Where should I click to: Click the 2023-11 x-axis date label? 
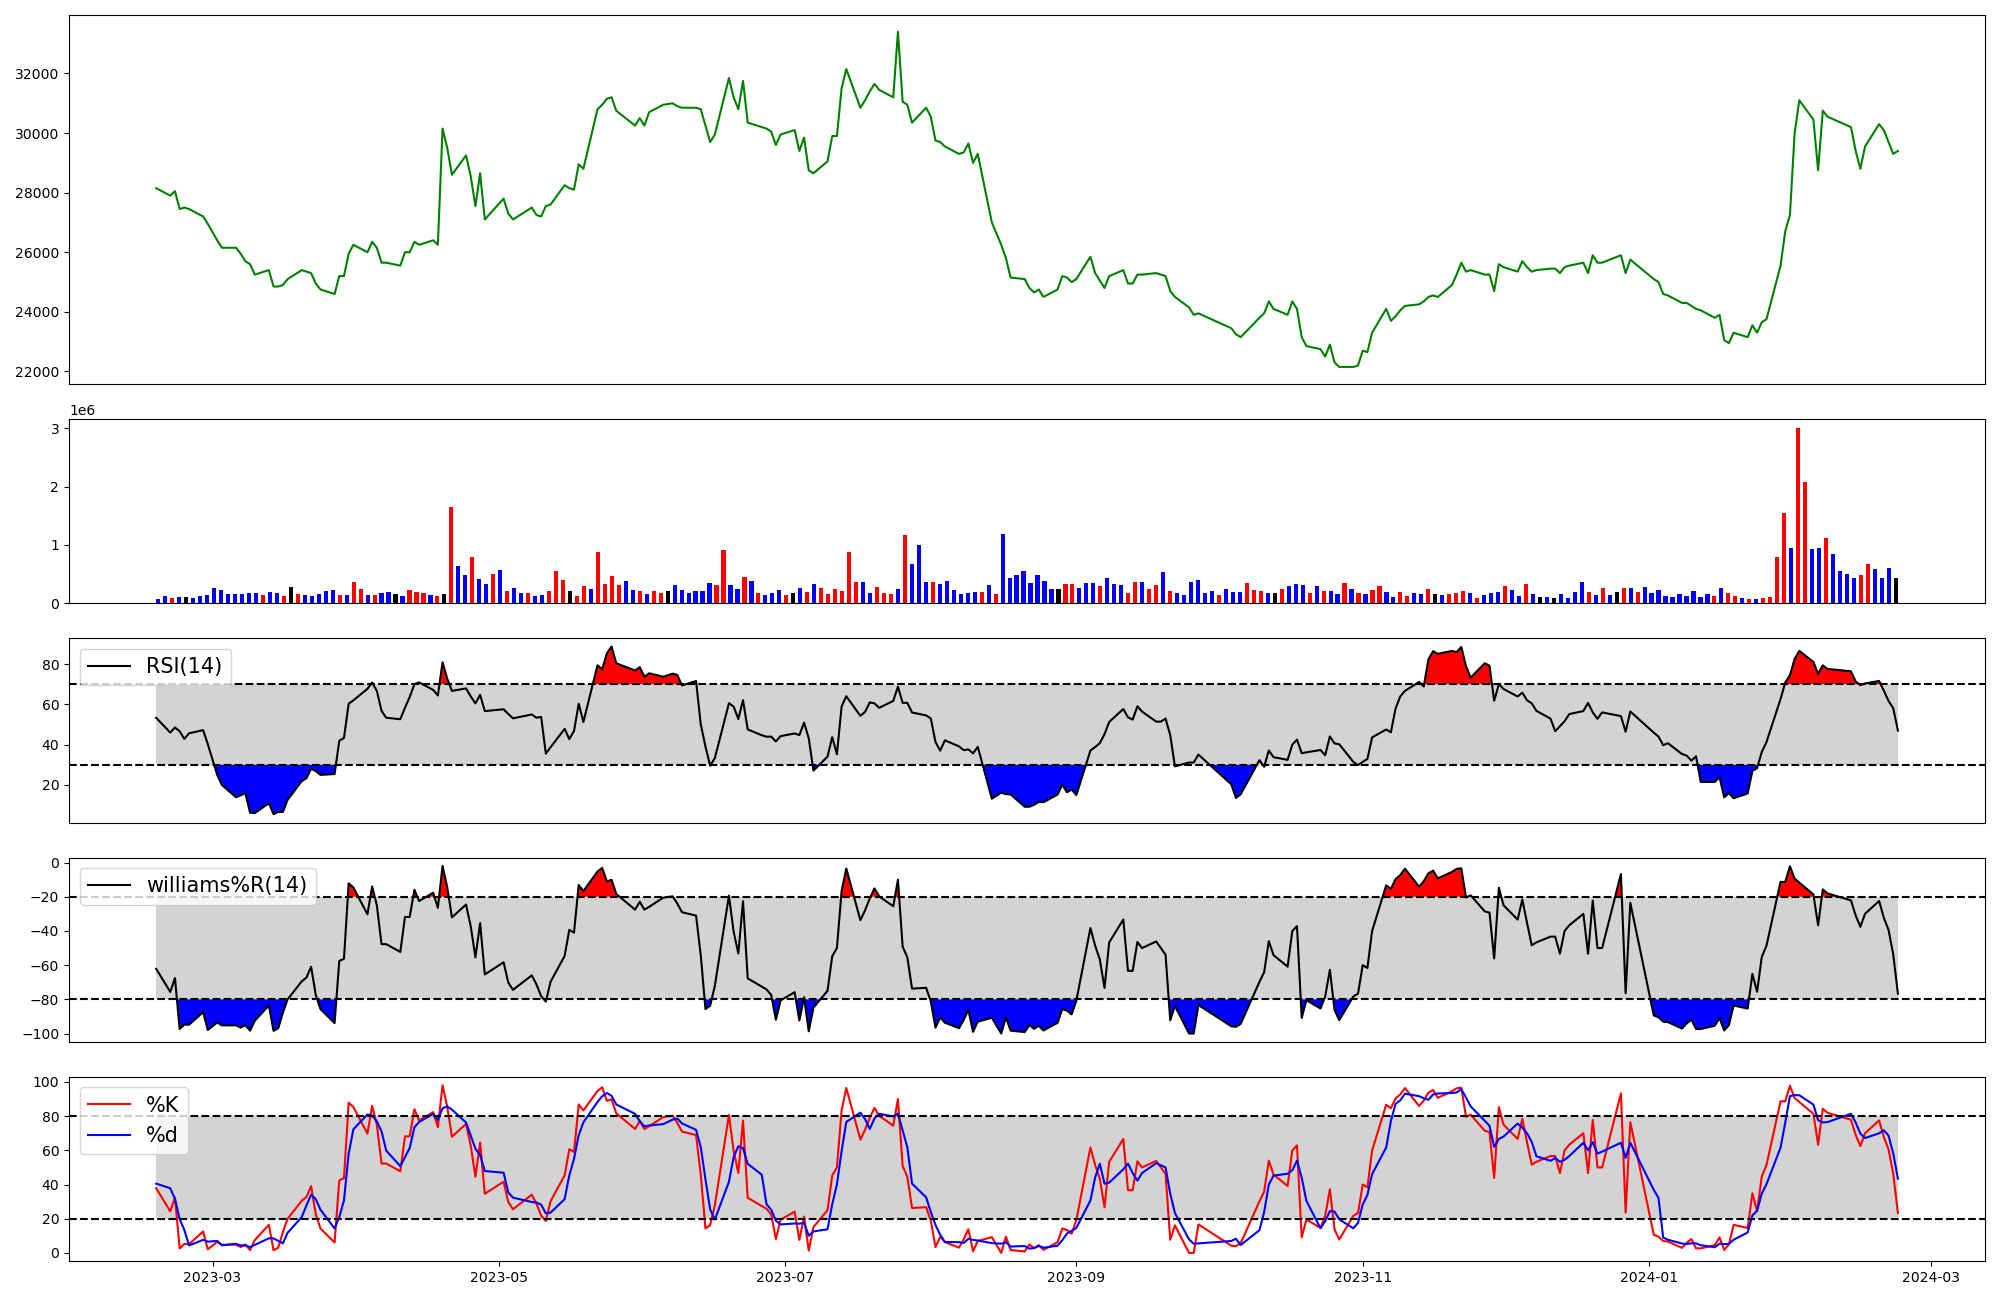click(1363, 1277)
